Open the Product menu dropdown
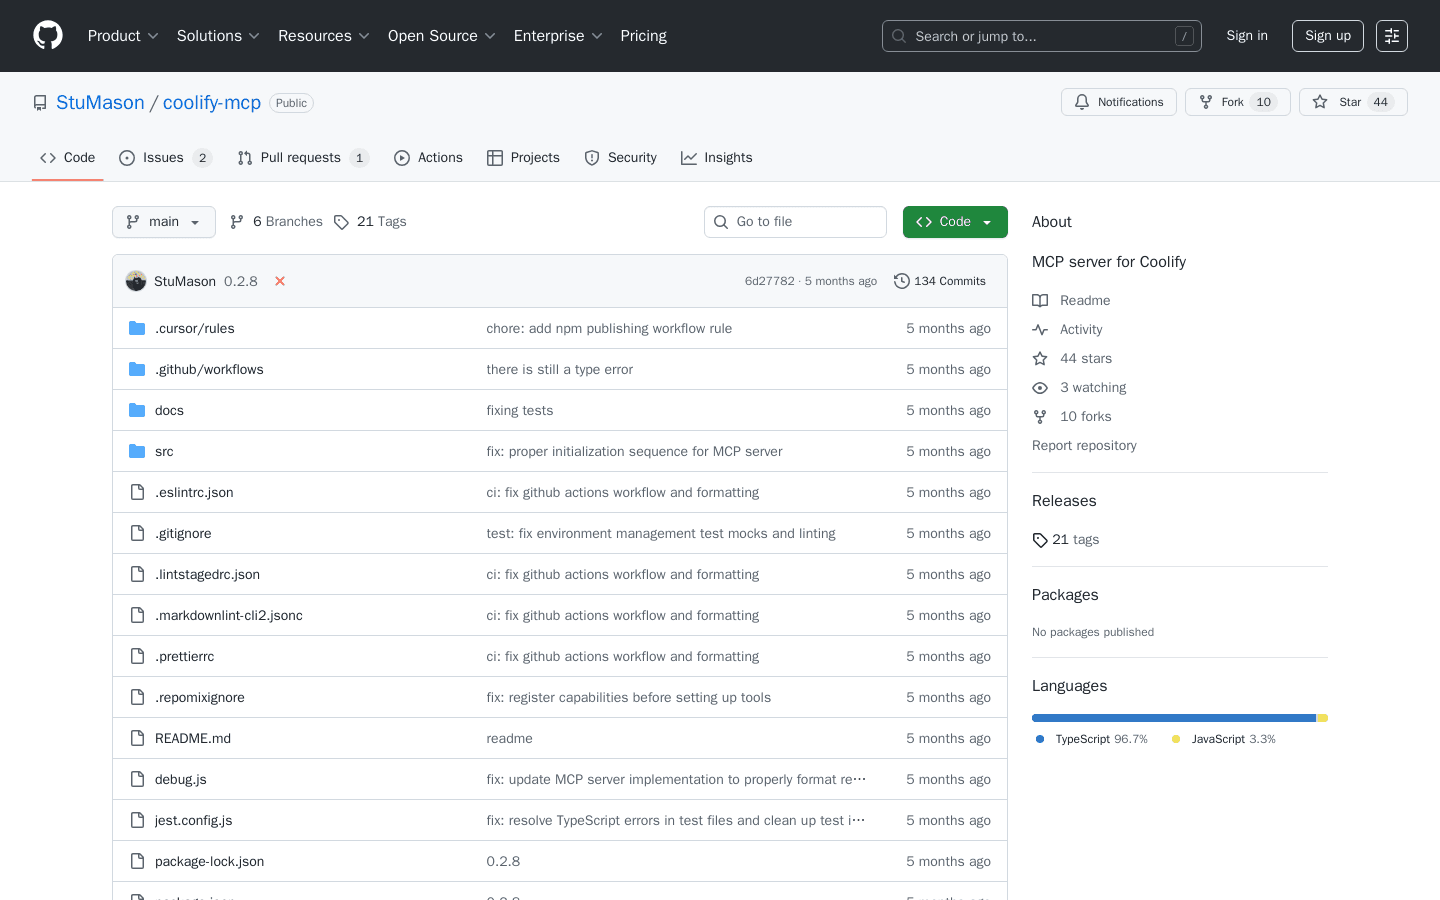1440x900 pixels. (x=122, y=35)
